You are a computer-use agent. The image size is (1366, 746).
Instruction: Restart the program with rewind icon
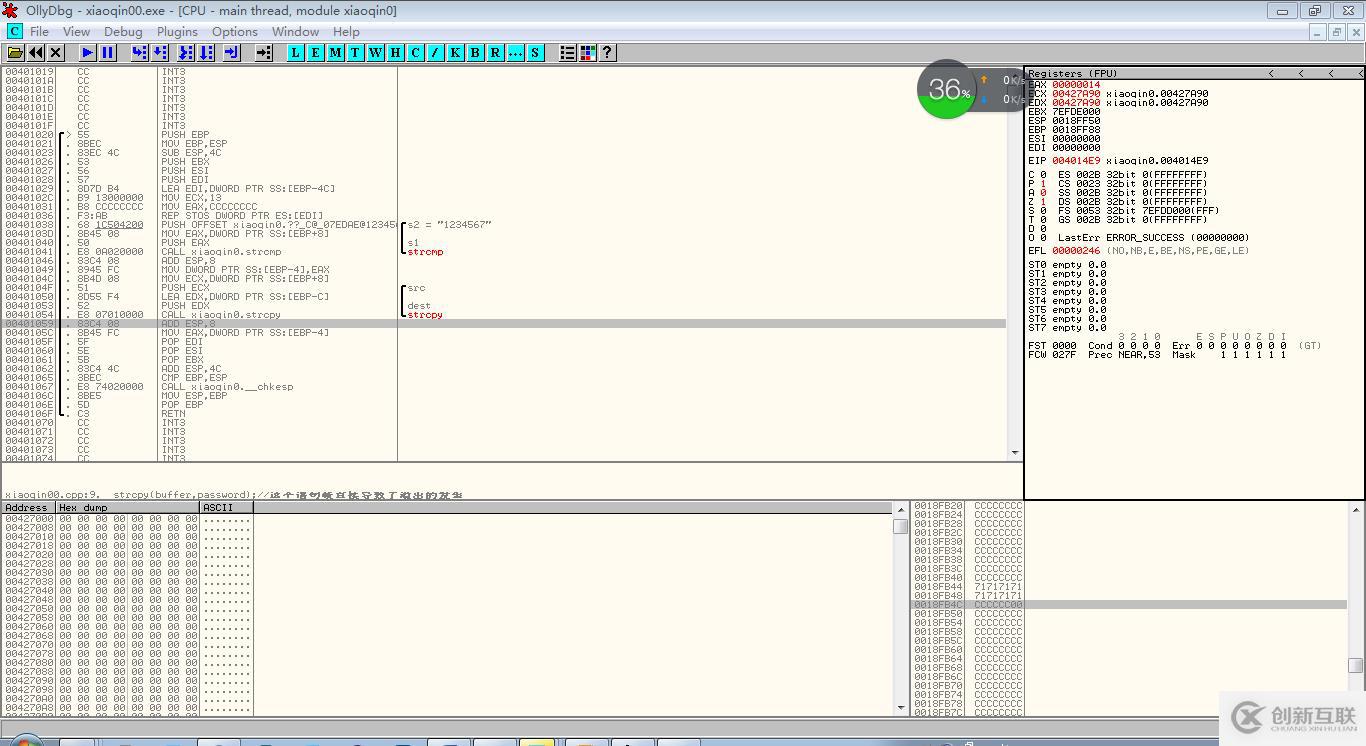pyautogui.click(x=36, y=52)
